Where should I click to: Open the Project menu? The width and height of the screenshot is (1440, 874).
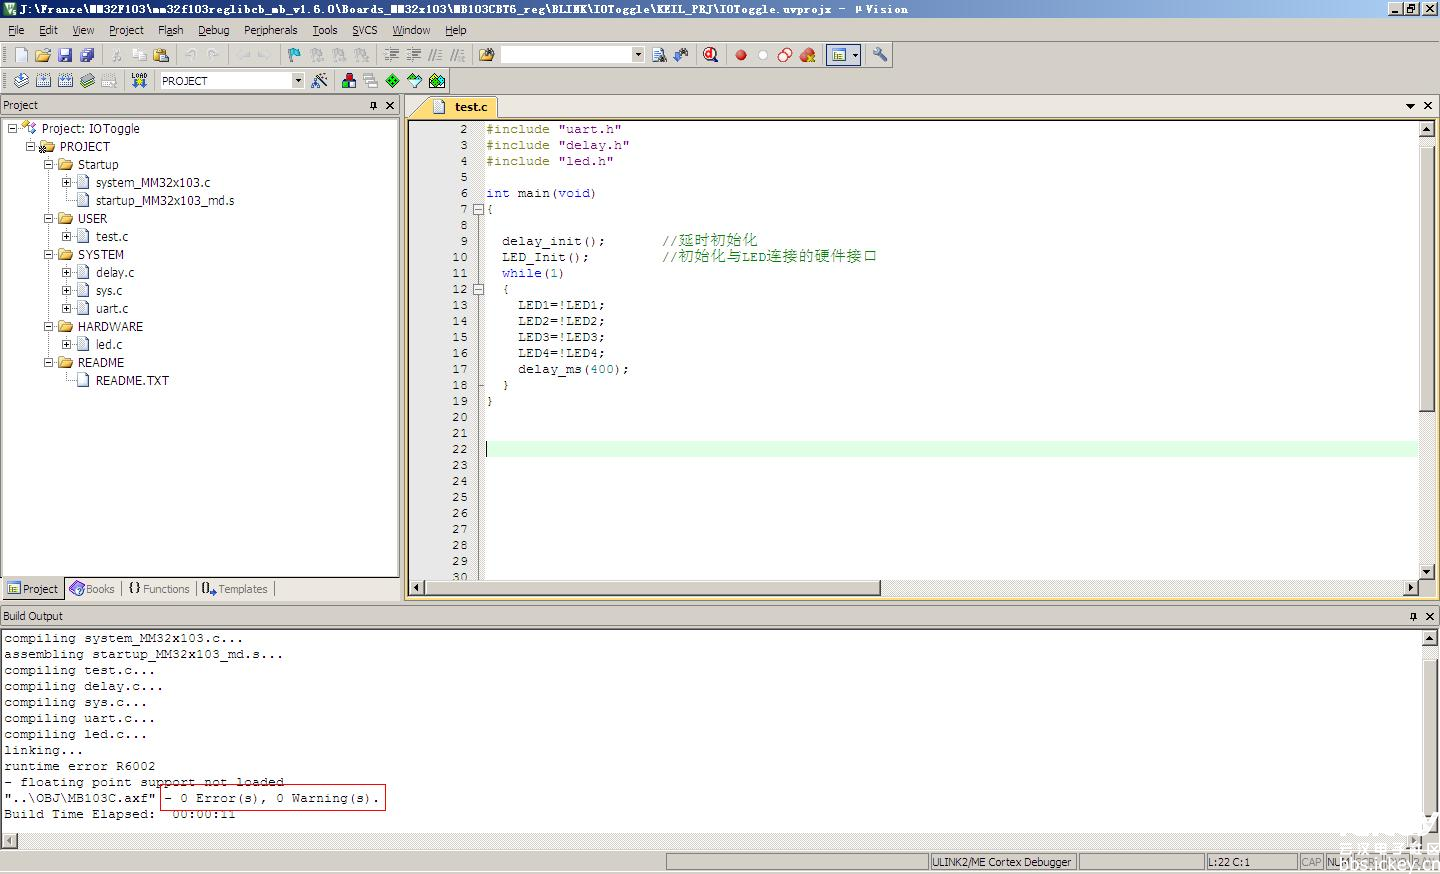click(x=126, y=30)
